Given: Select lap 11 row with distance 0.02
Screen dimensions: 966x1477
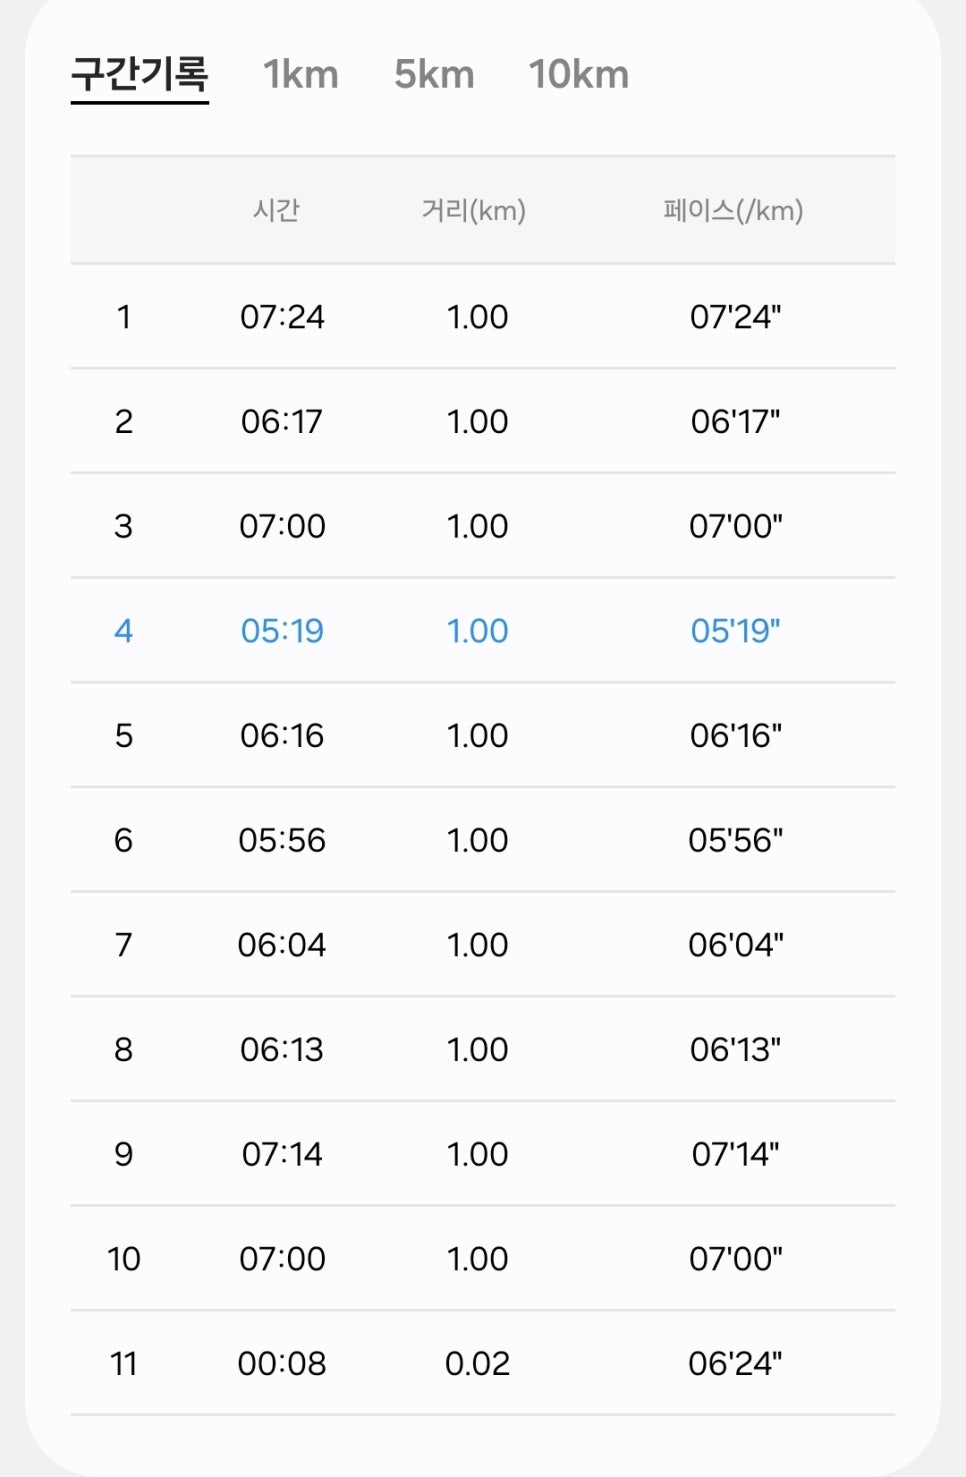Looking at the screenshot, I should click(x=483, y=1364).
